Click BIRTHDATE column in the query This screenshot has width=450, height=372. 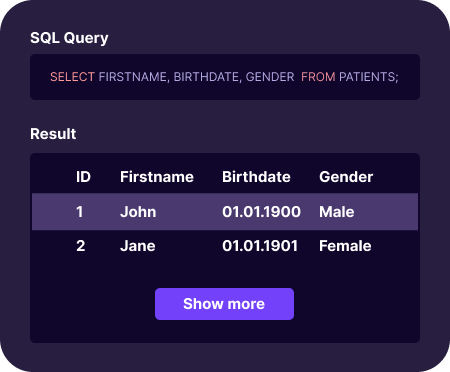click(x=207, y=77)
